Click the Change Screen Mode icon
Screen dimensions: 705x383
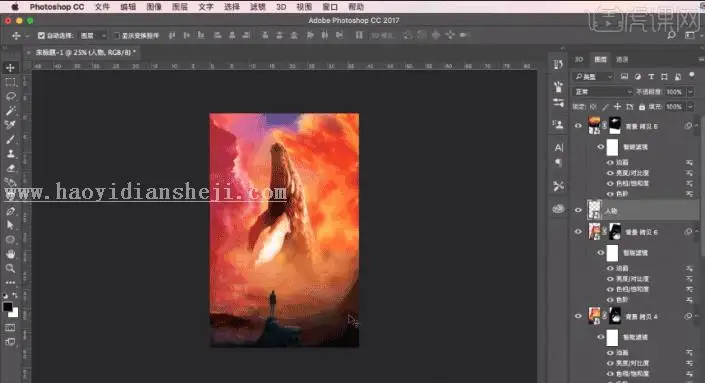pyautogui.click(x=10, y=342)
